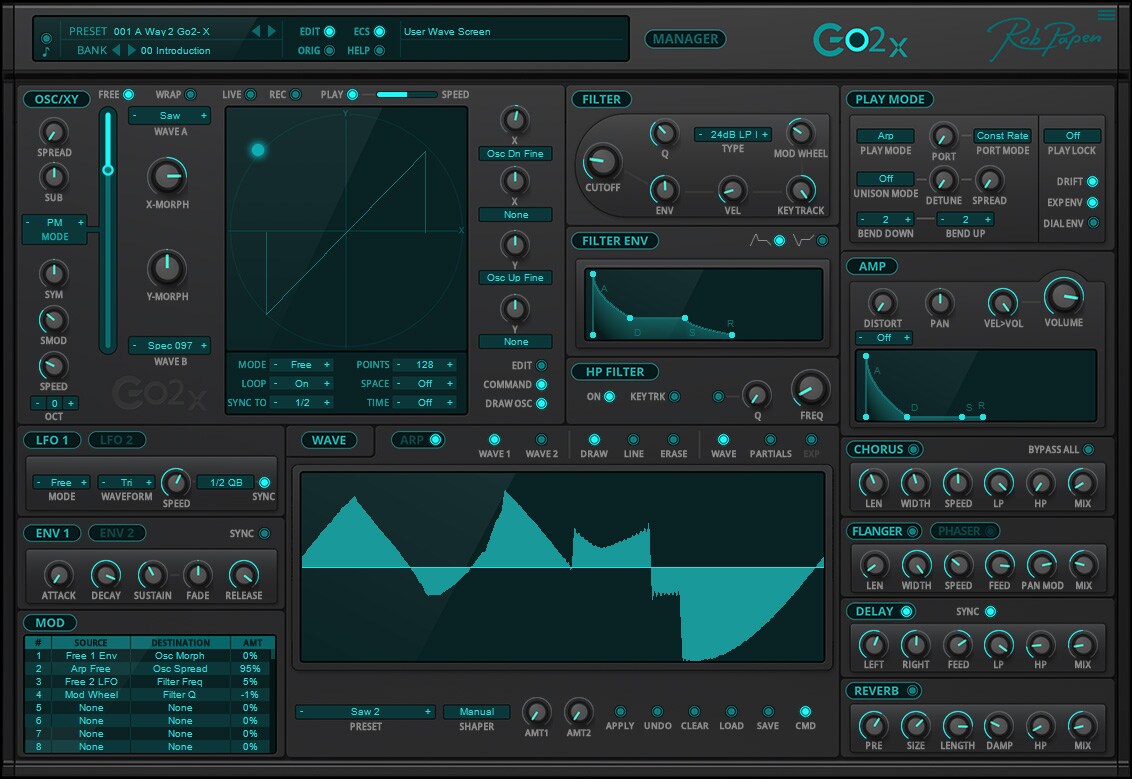Image resolution: width=1132 pixels, height=779 pixels.
Task: Click the filter Q knob
Action: click(664, 133)
